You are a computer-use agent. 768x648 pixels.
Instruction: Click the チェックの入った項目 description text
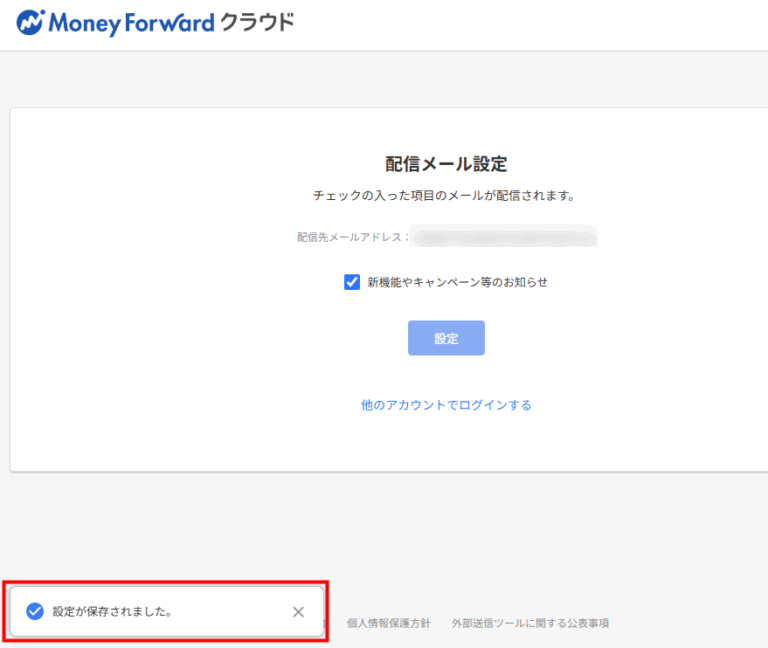(446, 196)
